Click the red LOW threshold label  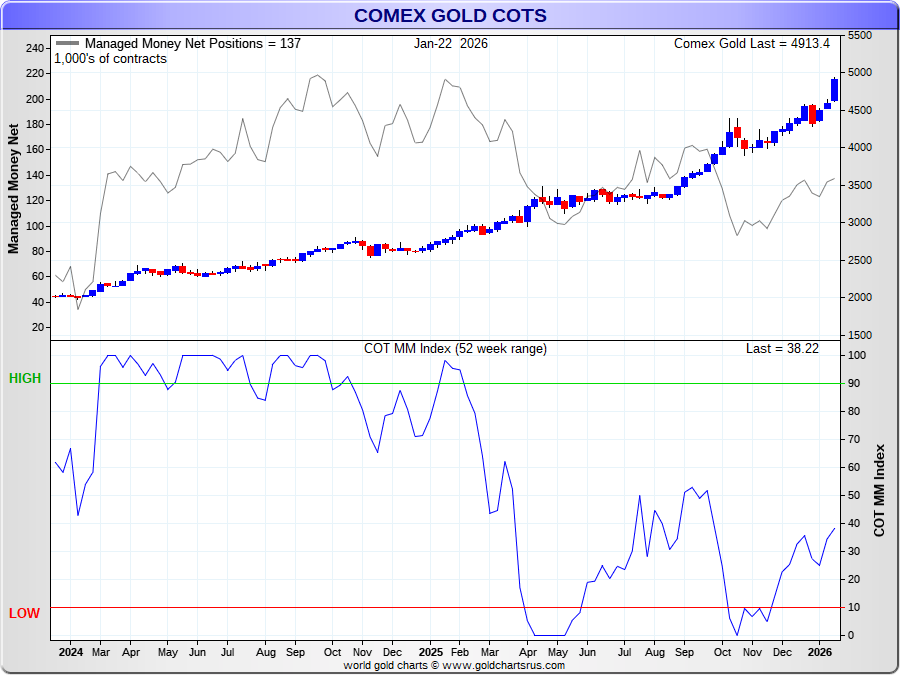(x=24, y=614)
